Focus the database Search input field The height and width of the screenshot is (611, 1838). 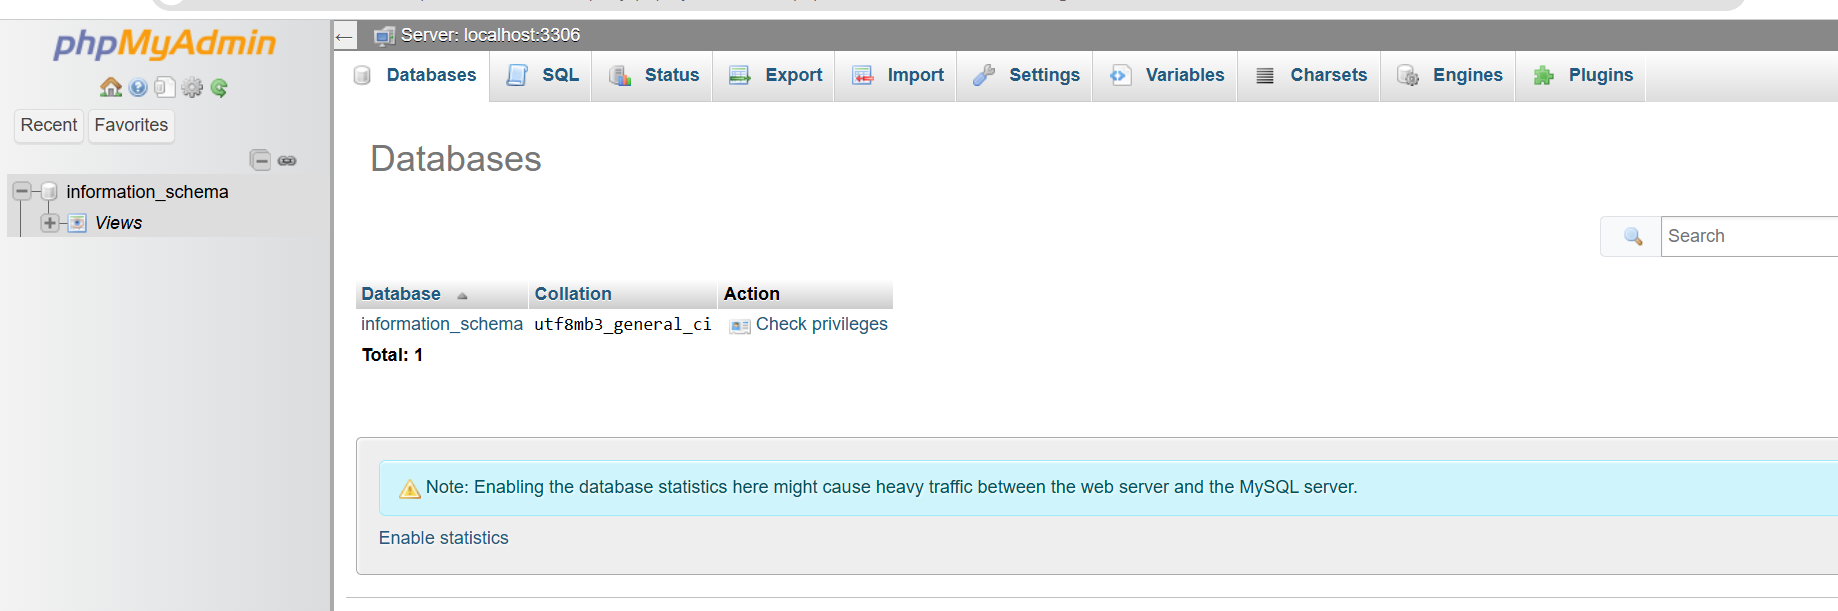1750,237
